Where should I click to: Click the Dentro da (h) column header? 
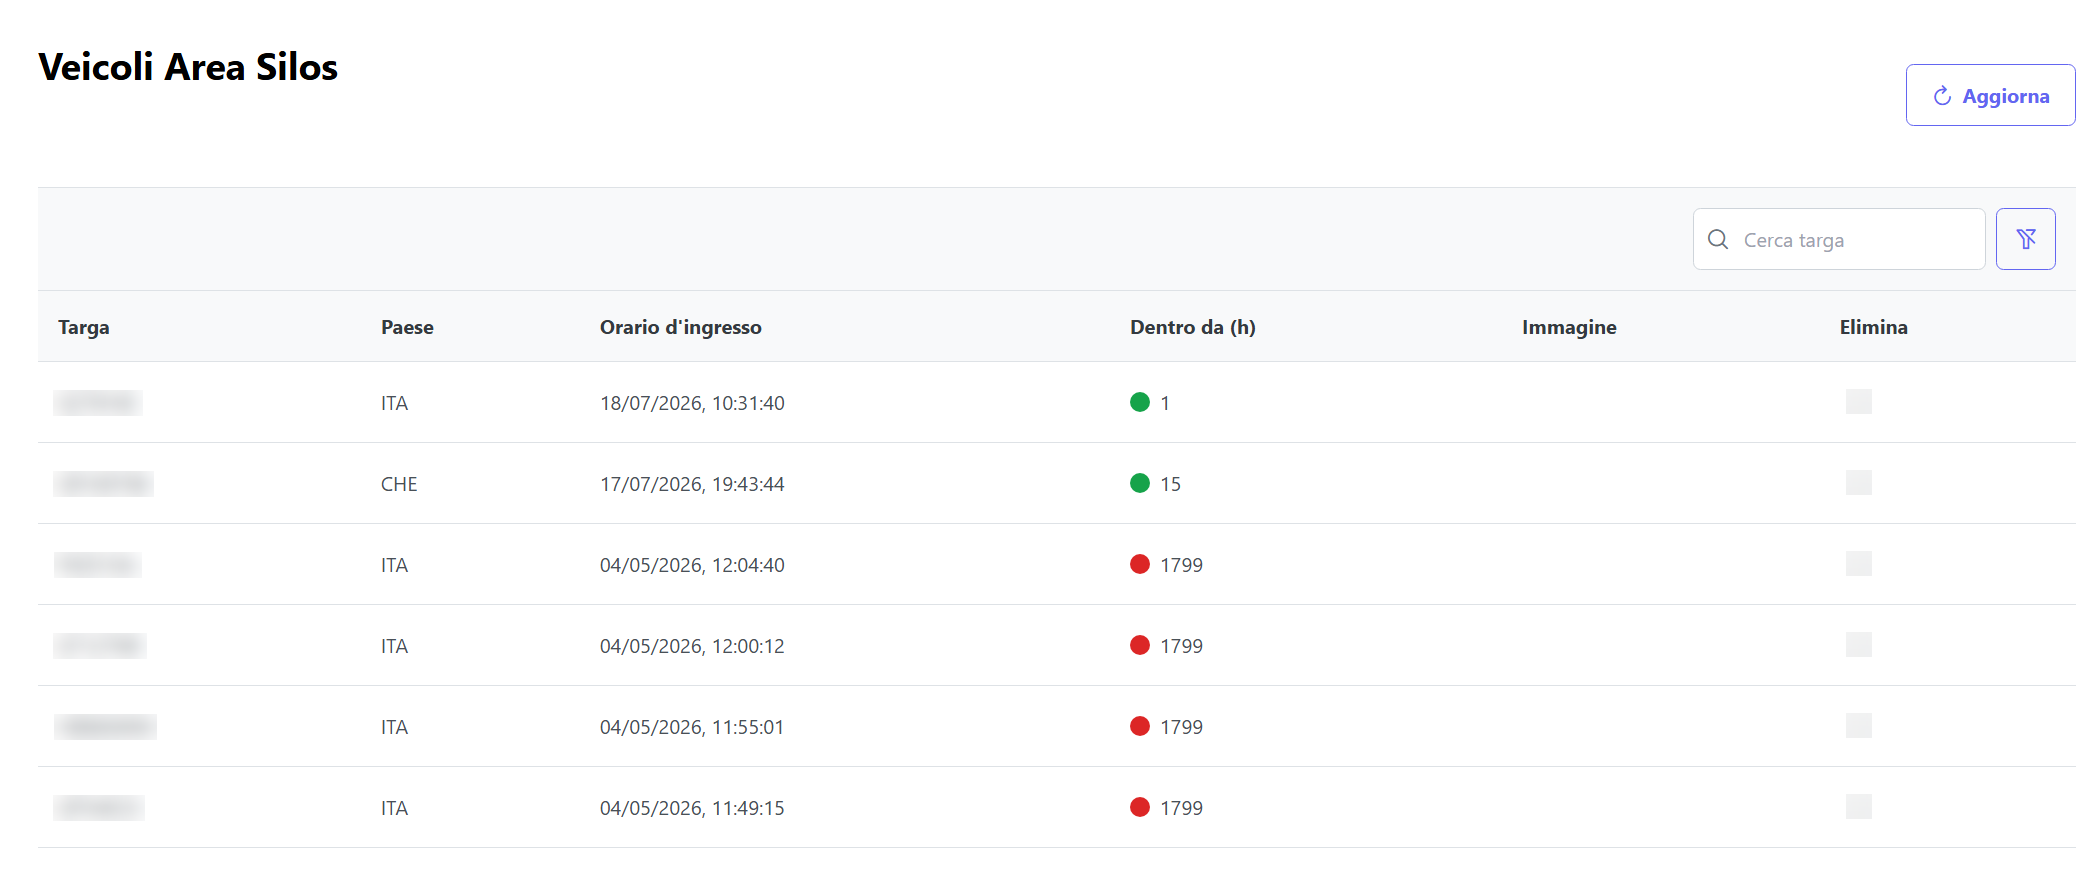pyautogui.click(x=1192, y=327)
